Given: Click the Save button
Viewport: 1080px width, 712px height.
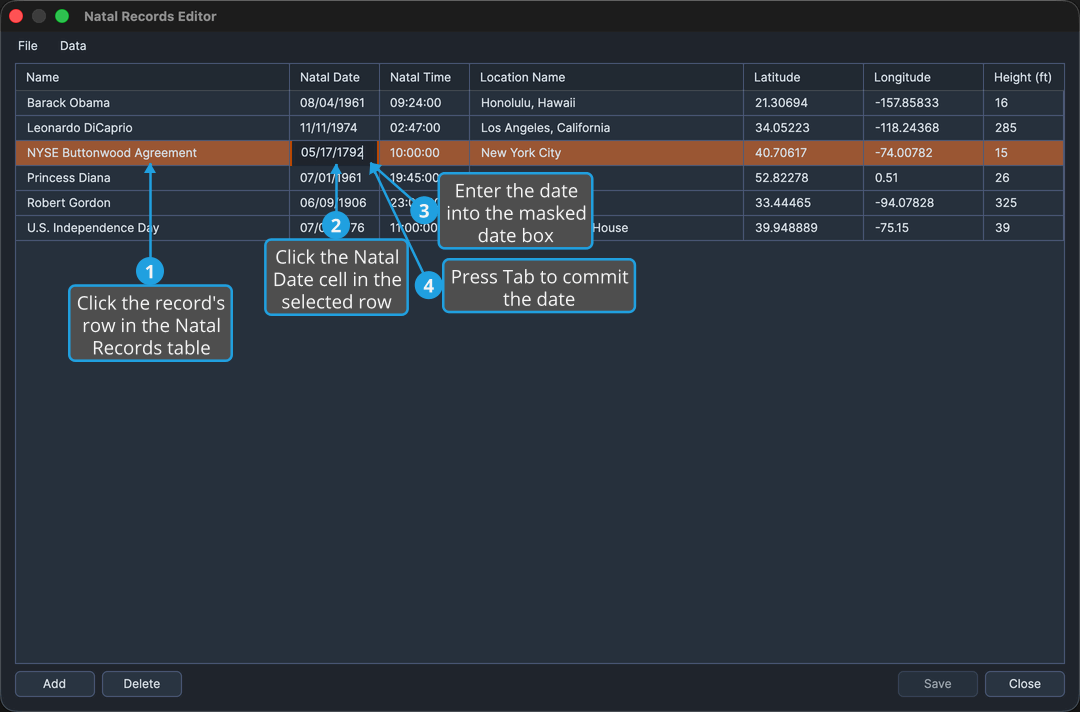Looking at the screenshot, I should pos(937,684).
